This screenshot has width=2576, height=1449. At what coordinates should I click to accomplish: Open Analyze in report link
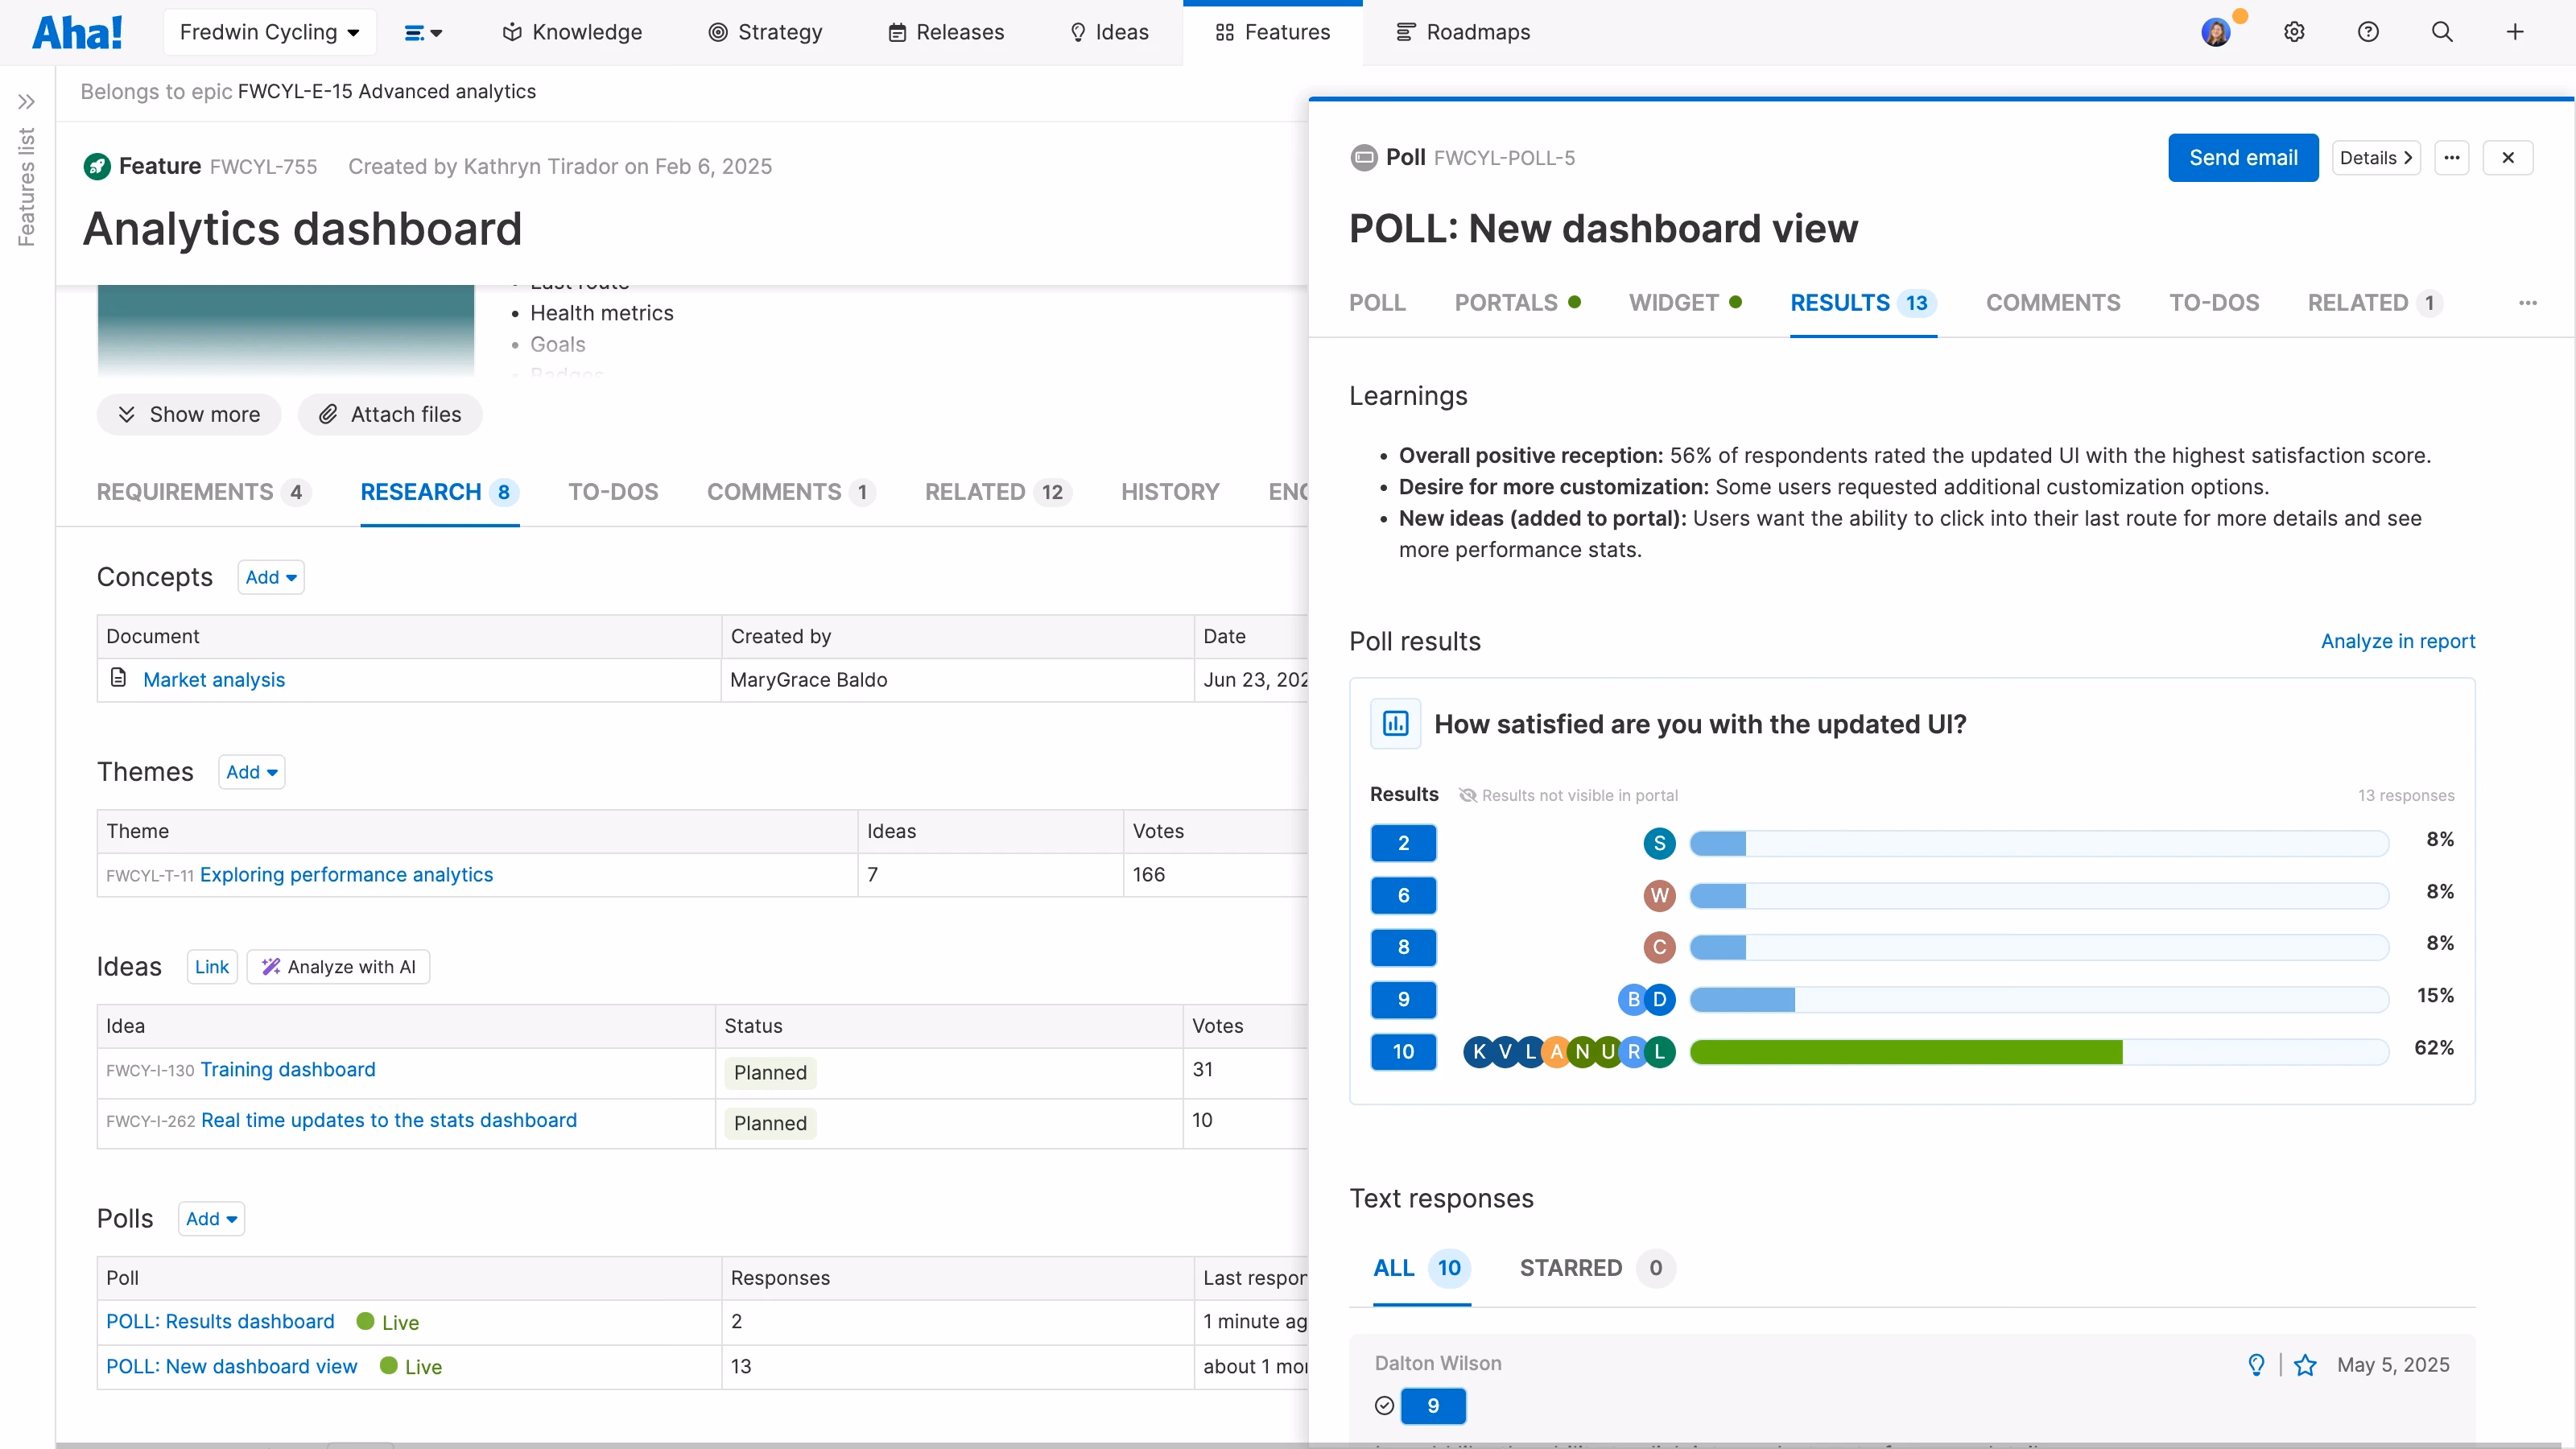[x=2397, y=641]
